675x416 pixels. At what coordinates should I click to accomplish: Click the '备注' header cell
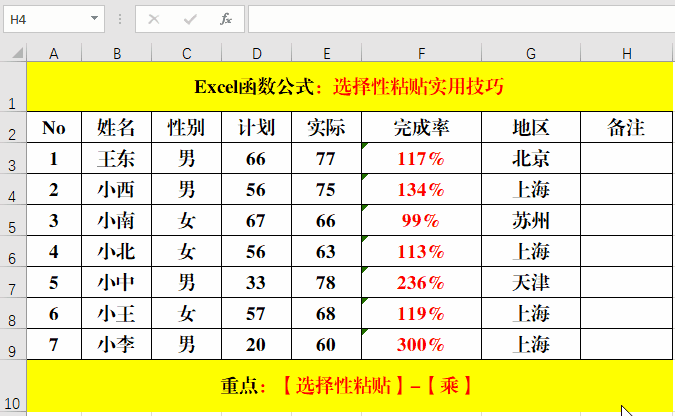[x=626, y=127]
